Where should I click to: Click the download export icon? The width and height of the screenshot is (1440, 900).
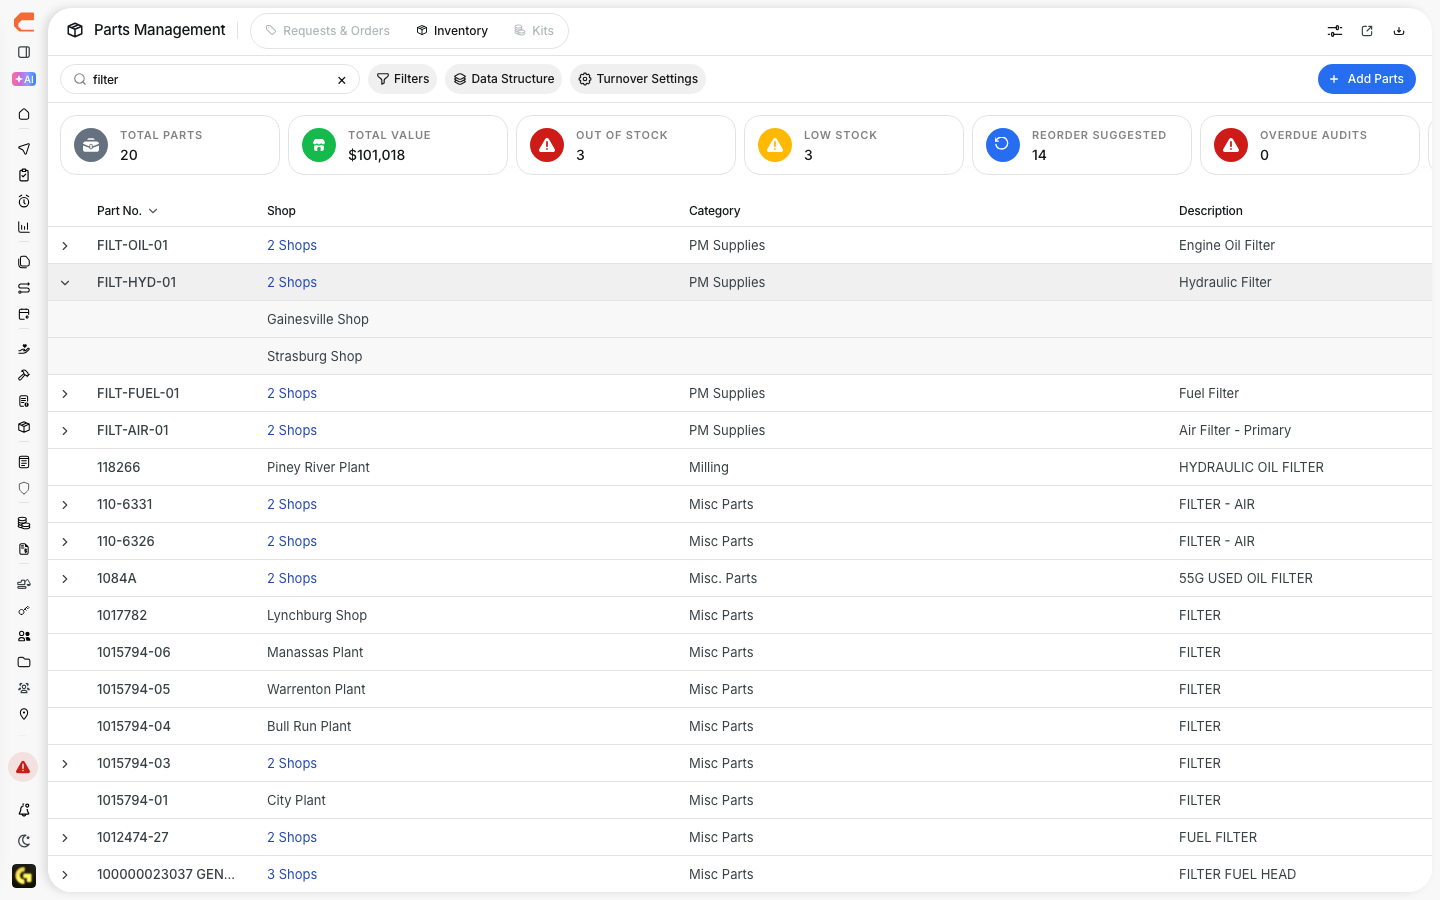coord(1399,31)
